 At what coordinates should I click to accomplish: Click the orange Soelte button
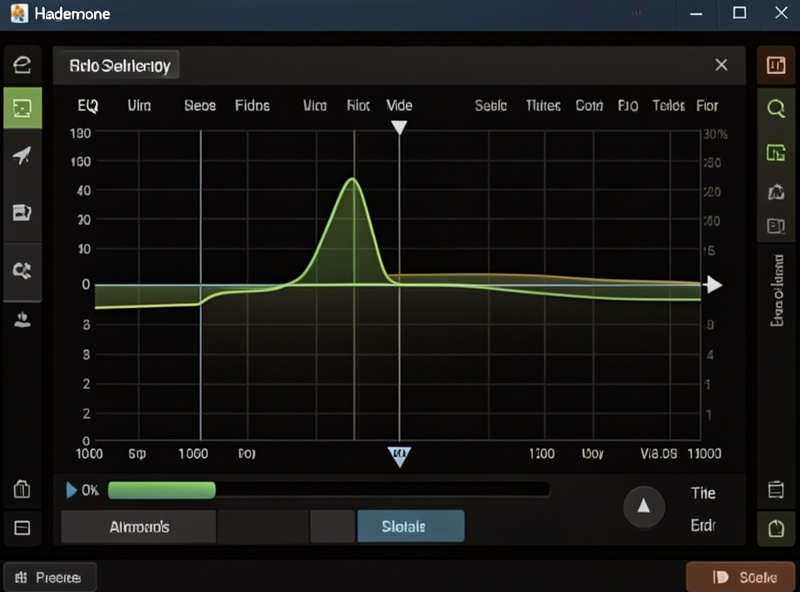point(740,577)
